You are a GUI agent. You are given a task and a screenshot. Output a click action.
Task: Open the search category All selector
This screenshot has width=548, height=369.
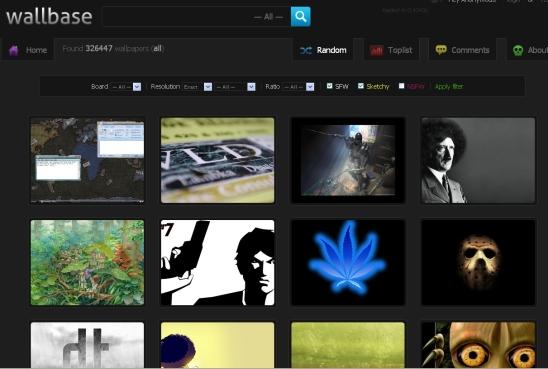coord(268,17)
